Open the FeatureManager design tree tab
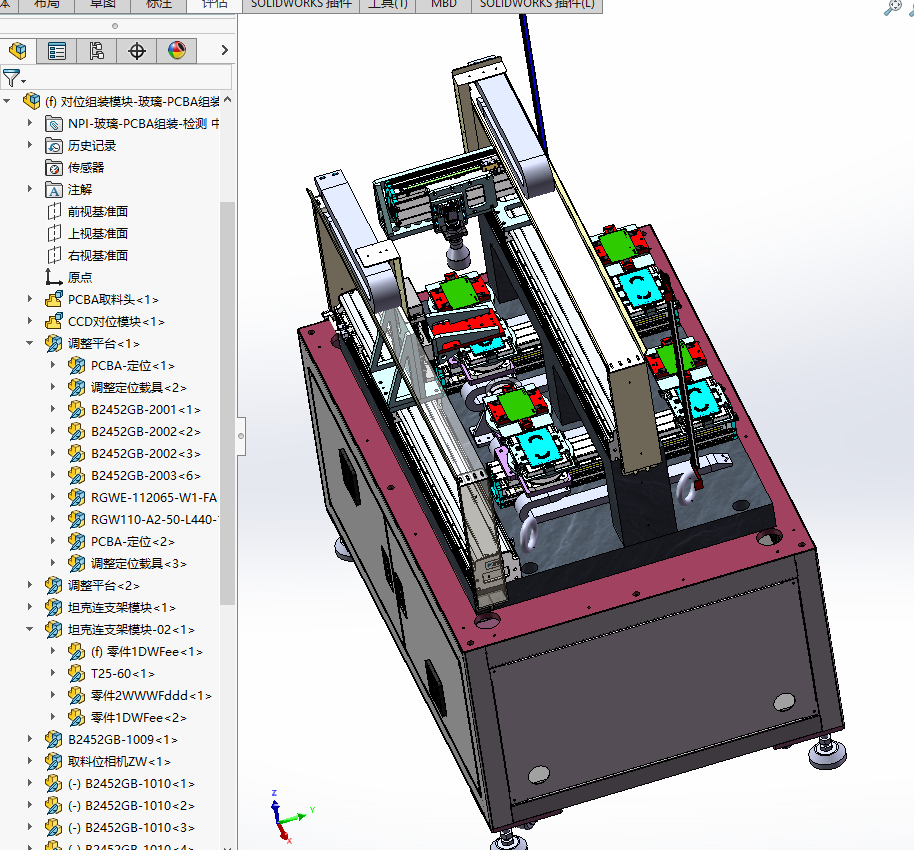This screenshot has width=914, height=850. click(x=17, y=51)
